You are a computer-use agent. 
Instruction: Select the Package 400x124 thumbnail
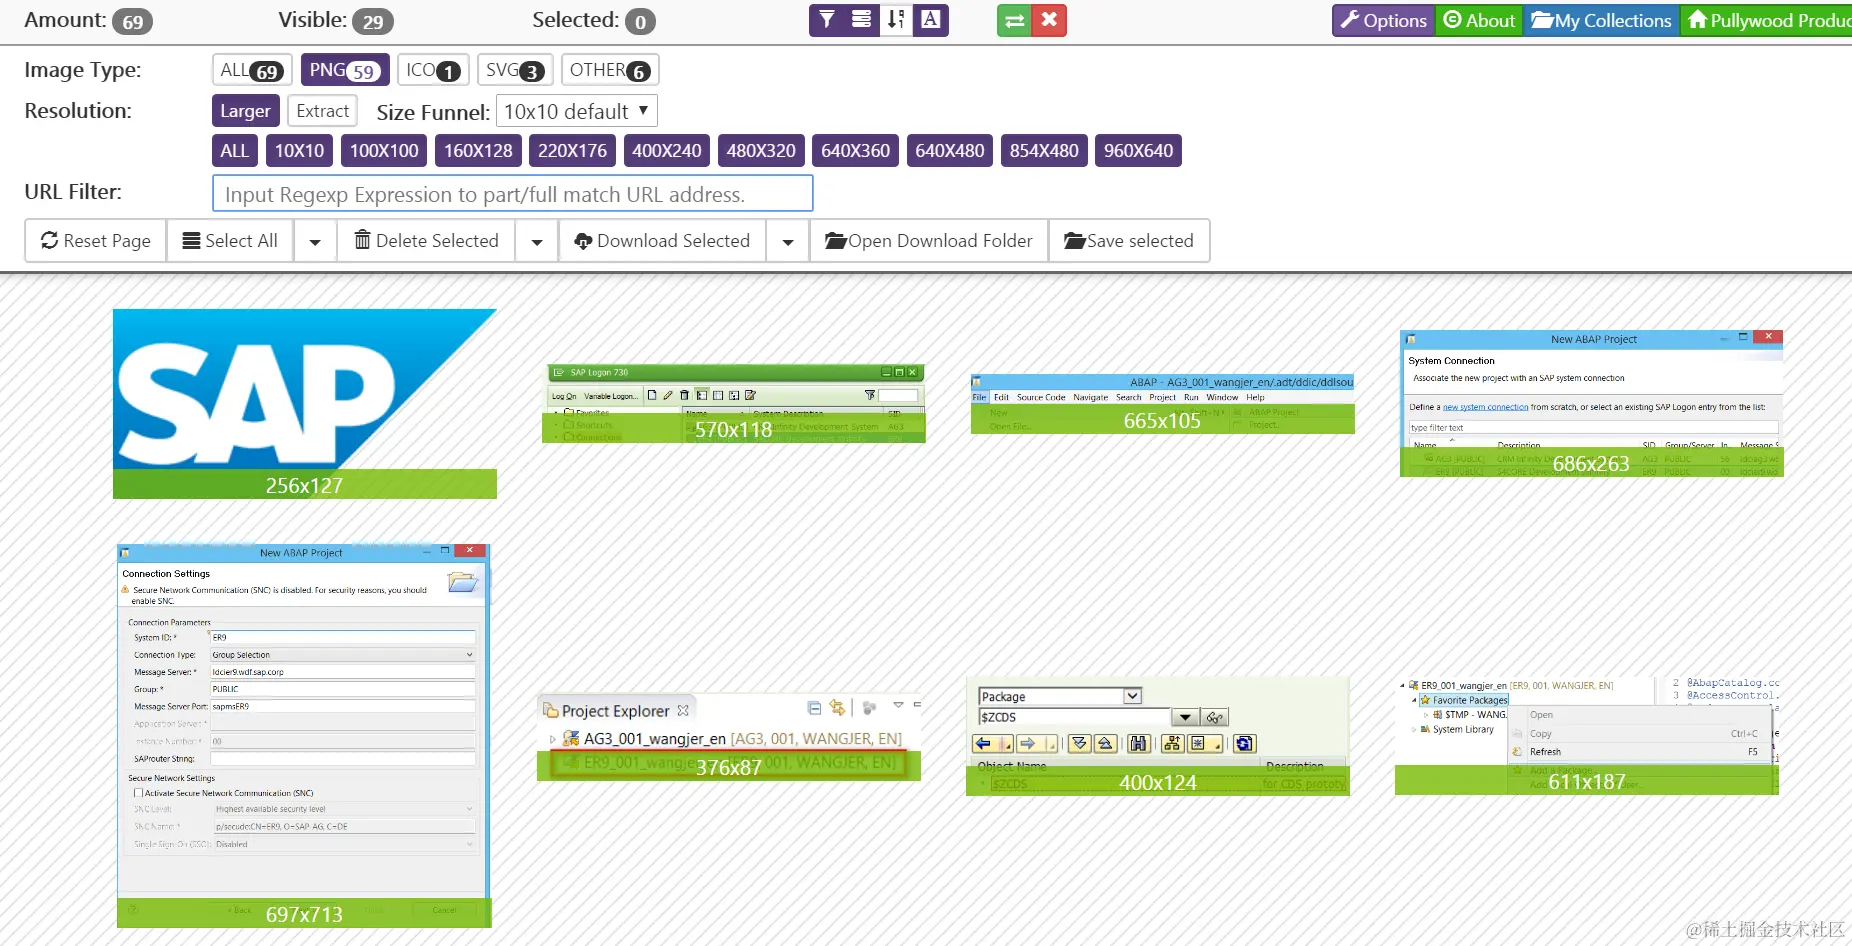(1158, 737)
